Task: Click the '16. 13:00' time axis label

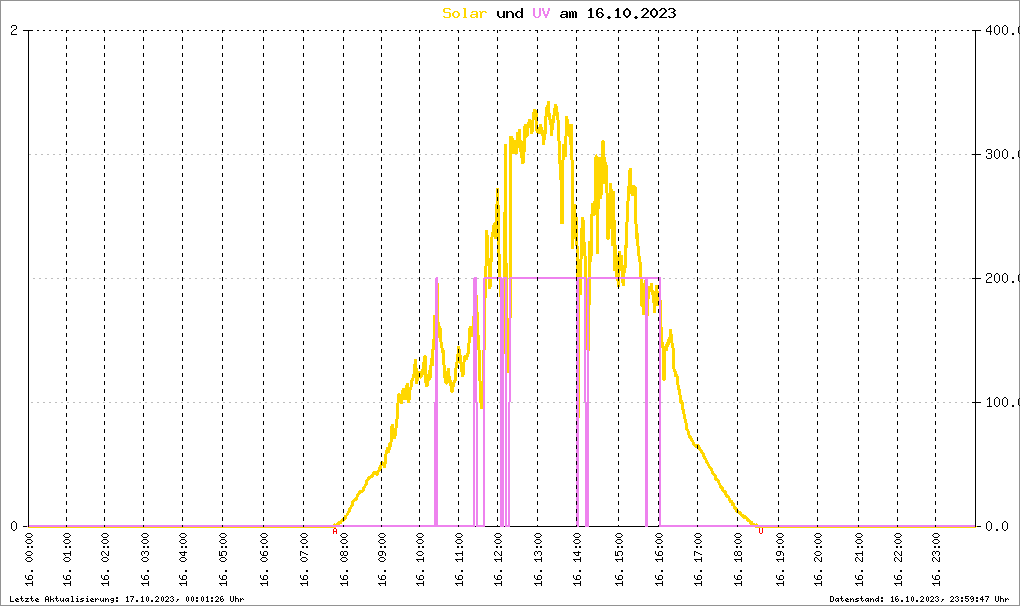Action: (538, 560)
